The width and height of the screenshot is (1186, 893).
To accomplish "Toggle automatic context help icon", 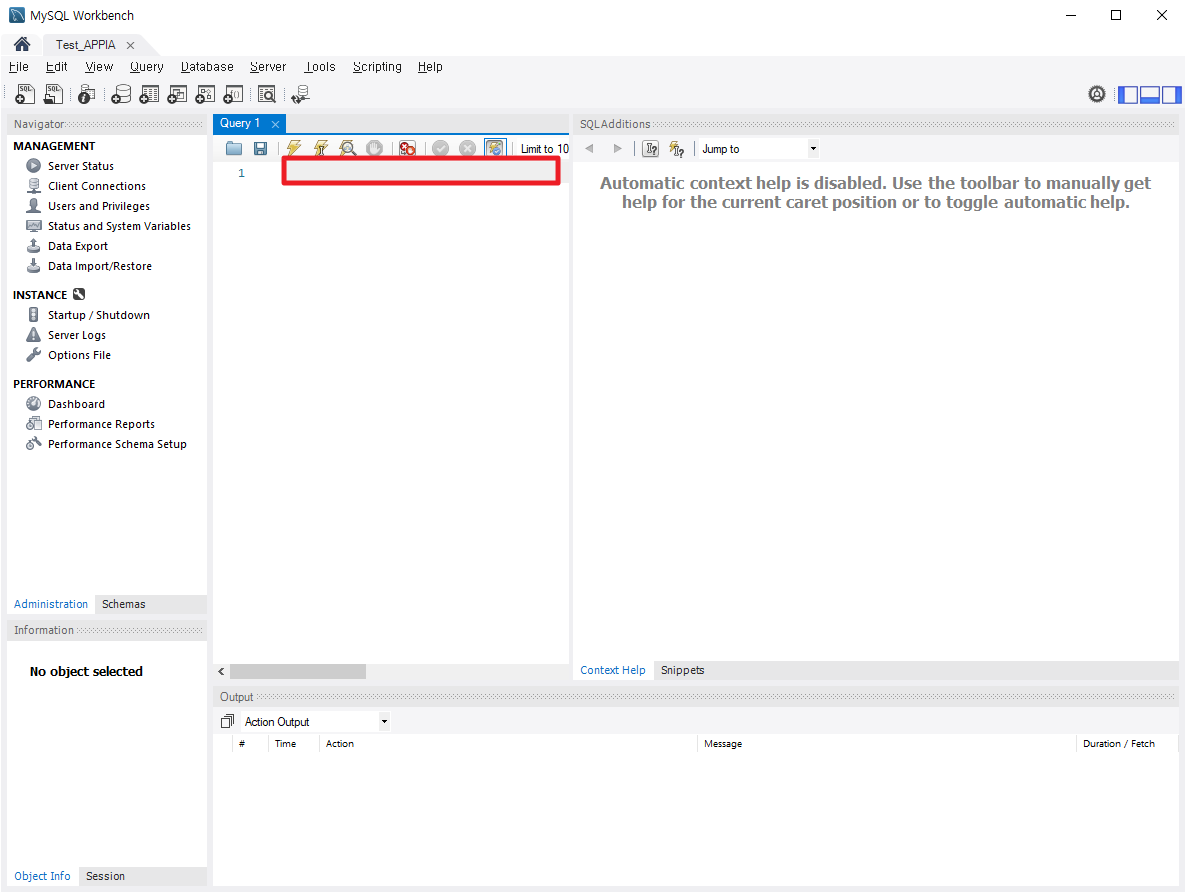I will [x=677, y=149].
